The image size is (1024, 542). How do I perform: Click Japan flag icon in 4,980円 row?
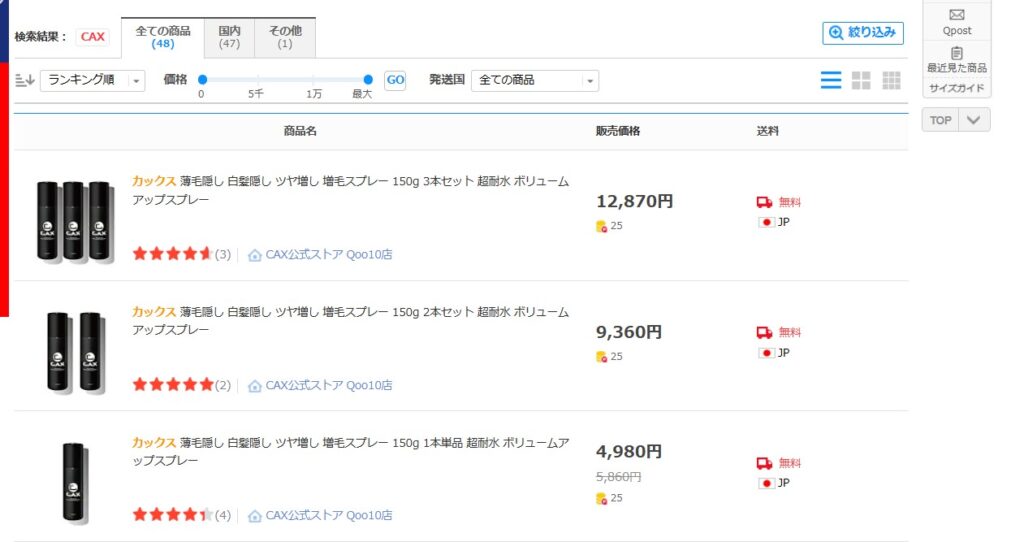click(766, 483)
